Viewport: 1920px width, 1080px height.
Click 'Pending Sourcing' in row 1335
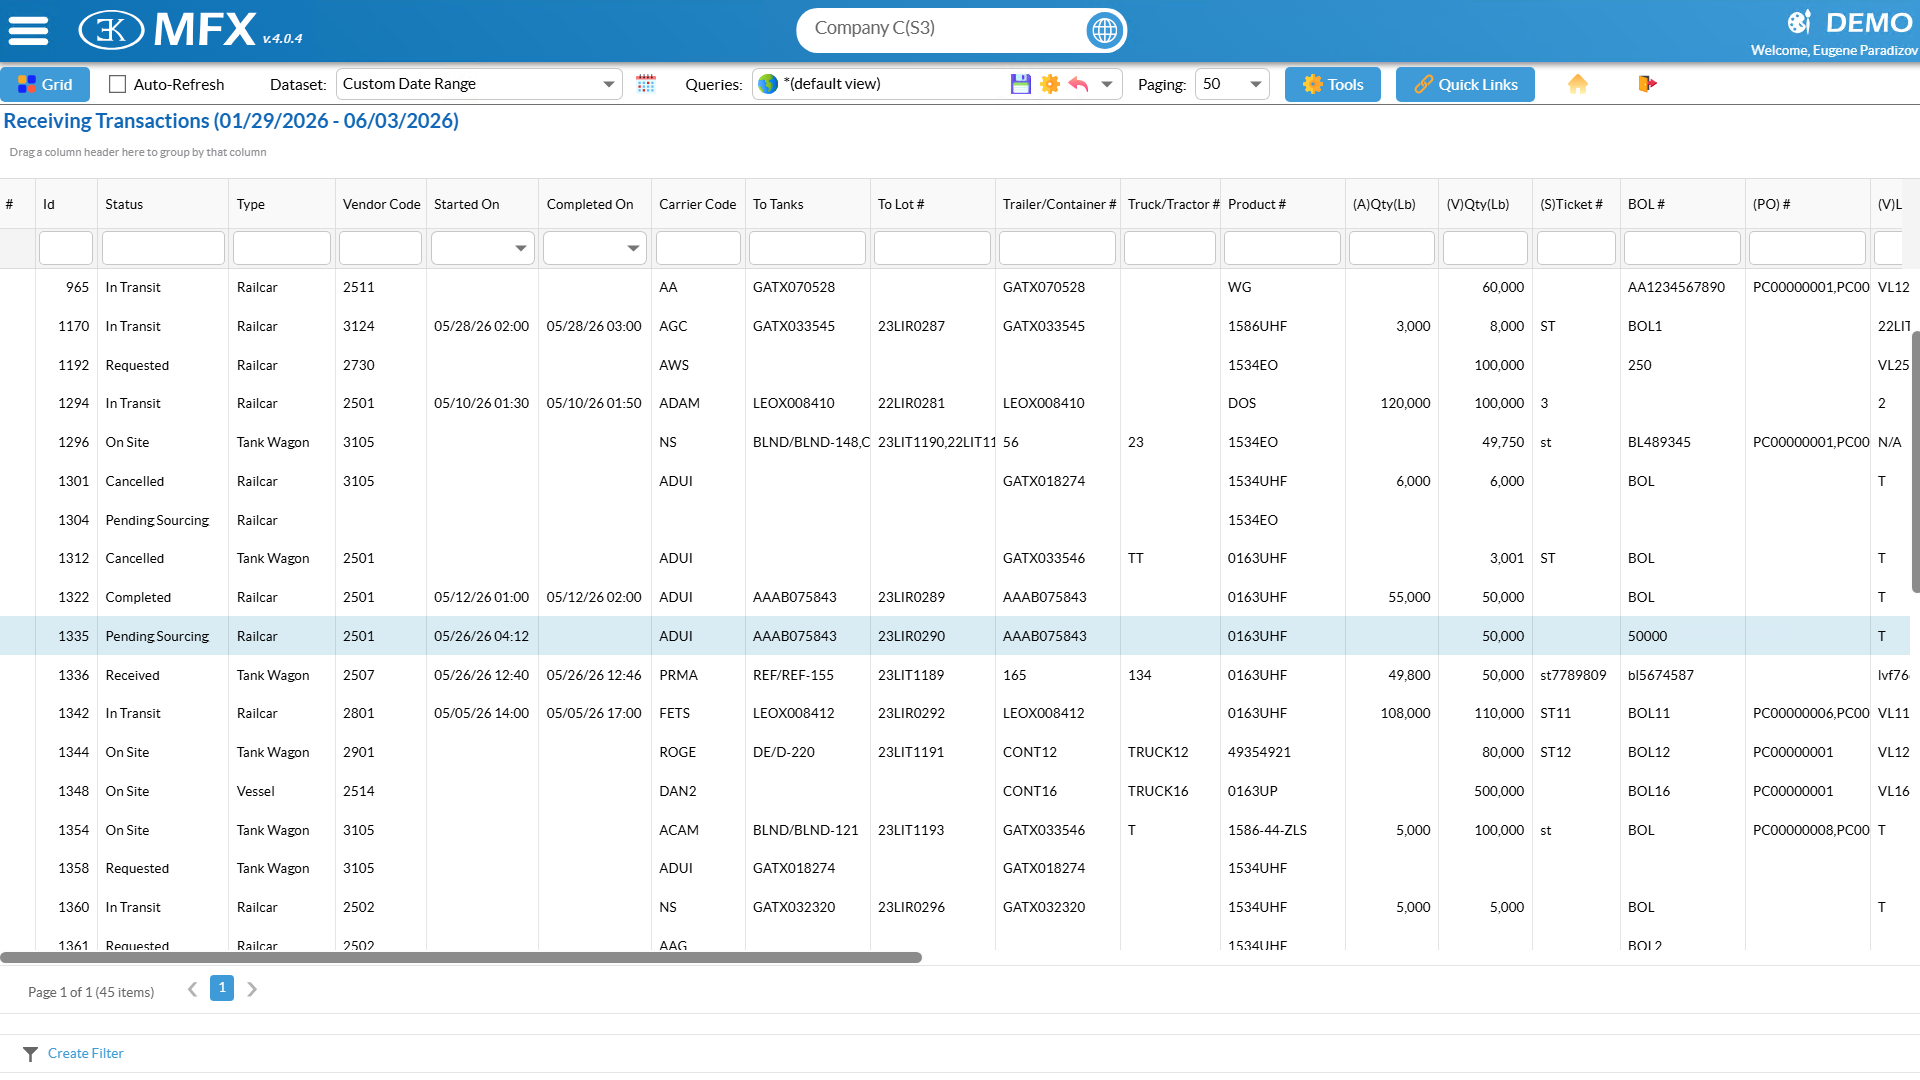[x=157, y=636]
